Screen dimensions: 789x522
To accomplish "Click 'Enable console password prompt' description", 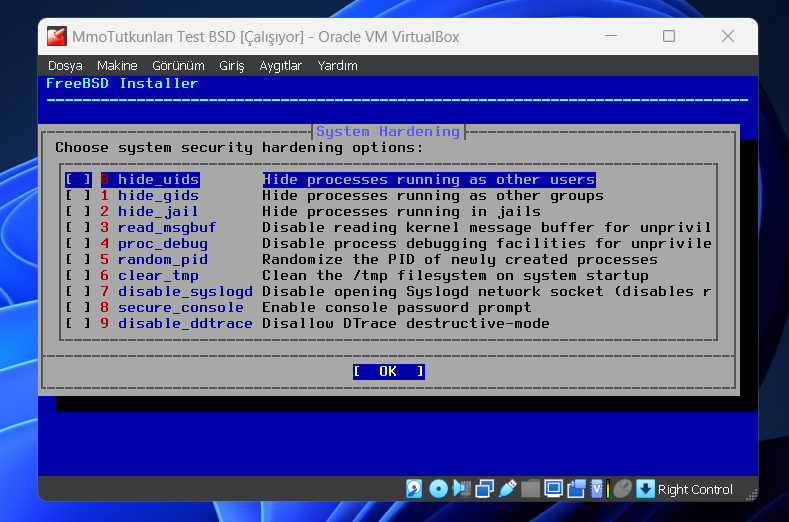I will 397,308.
